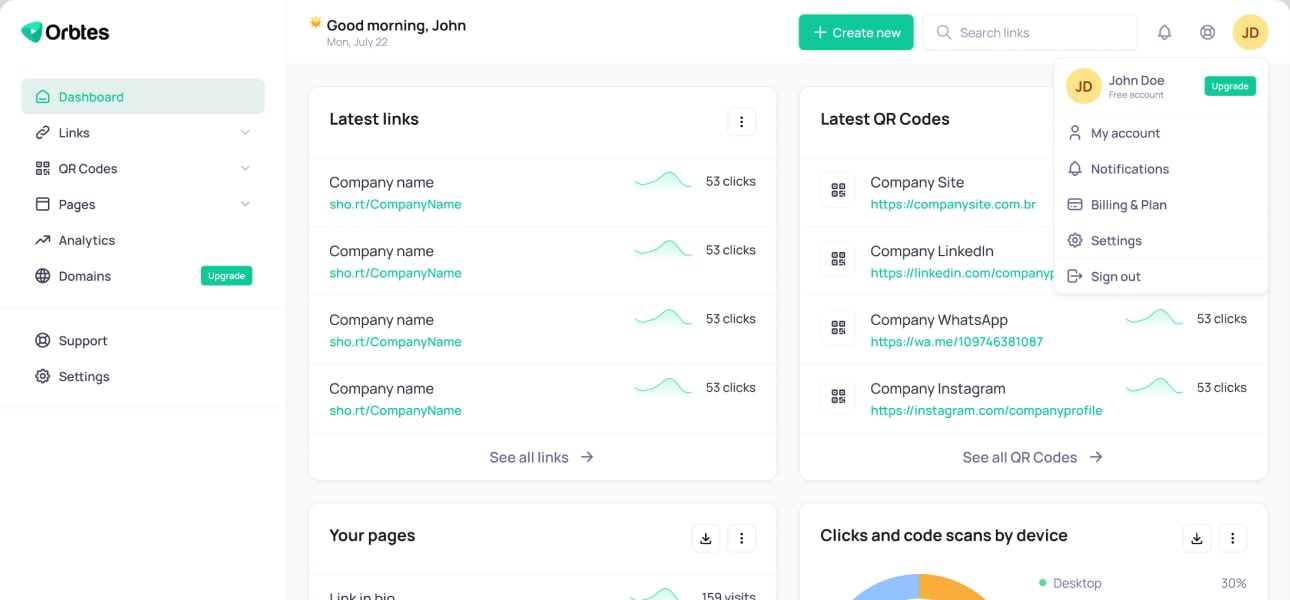This screenshot has width=1290, height=600.
Task: Open Clicks and code scans options menu
Action: (x=1232, y=538)
